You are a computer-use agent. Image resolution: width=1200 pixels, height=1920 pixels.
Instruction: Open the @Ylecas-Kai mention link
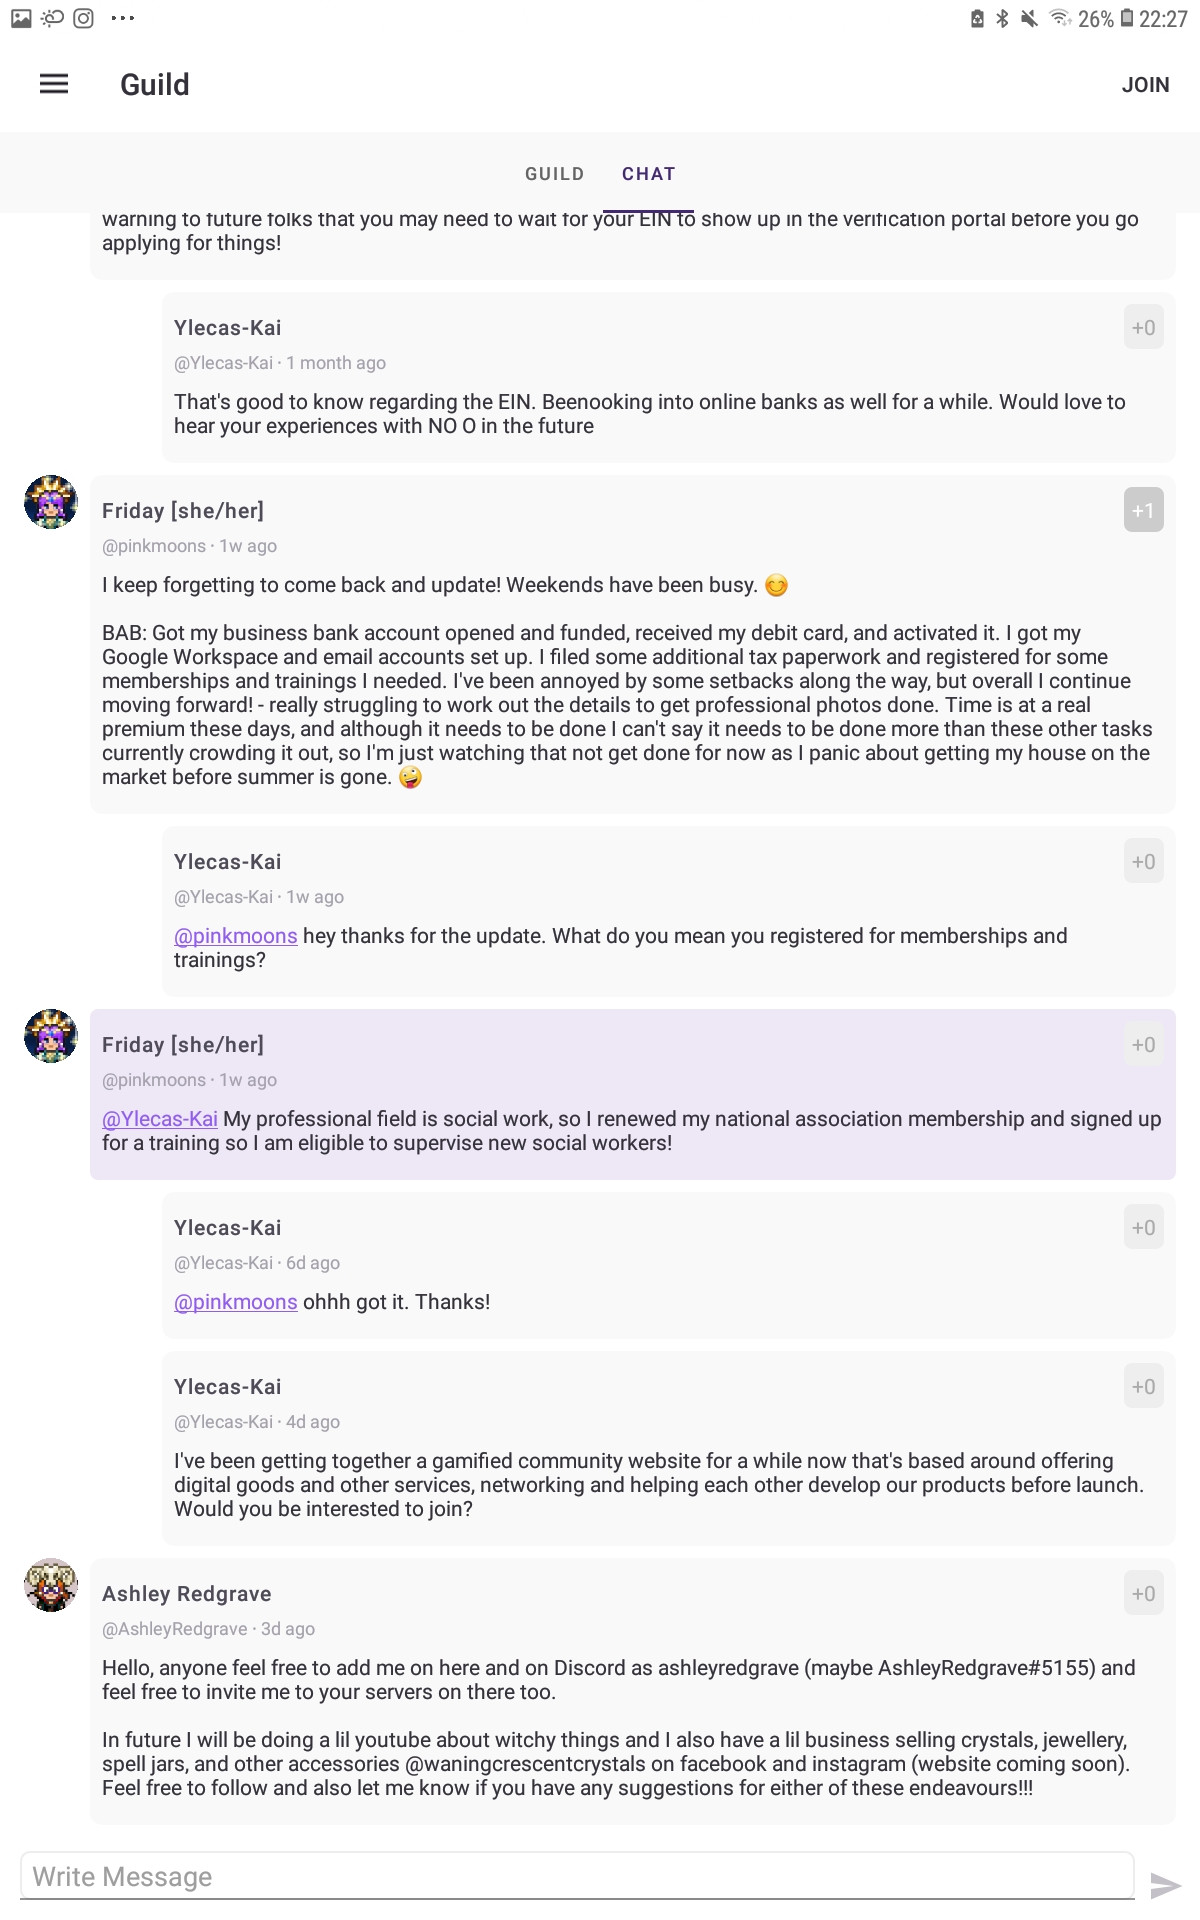coord(160,1119)
